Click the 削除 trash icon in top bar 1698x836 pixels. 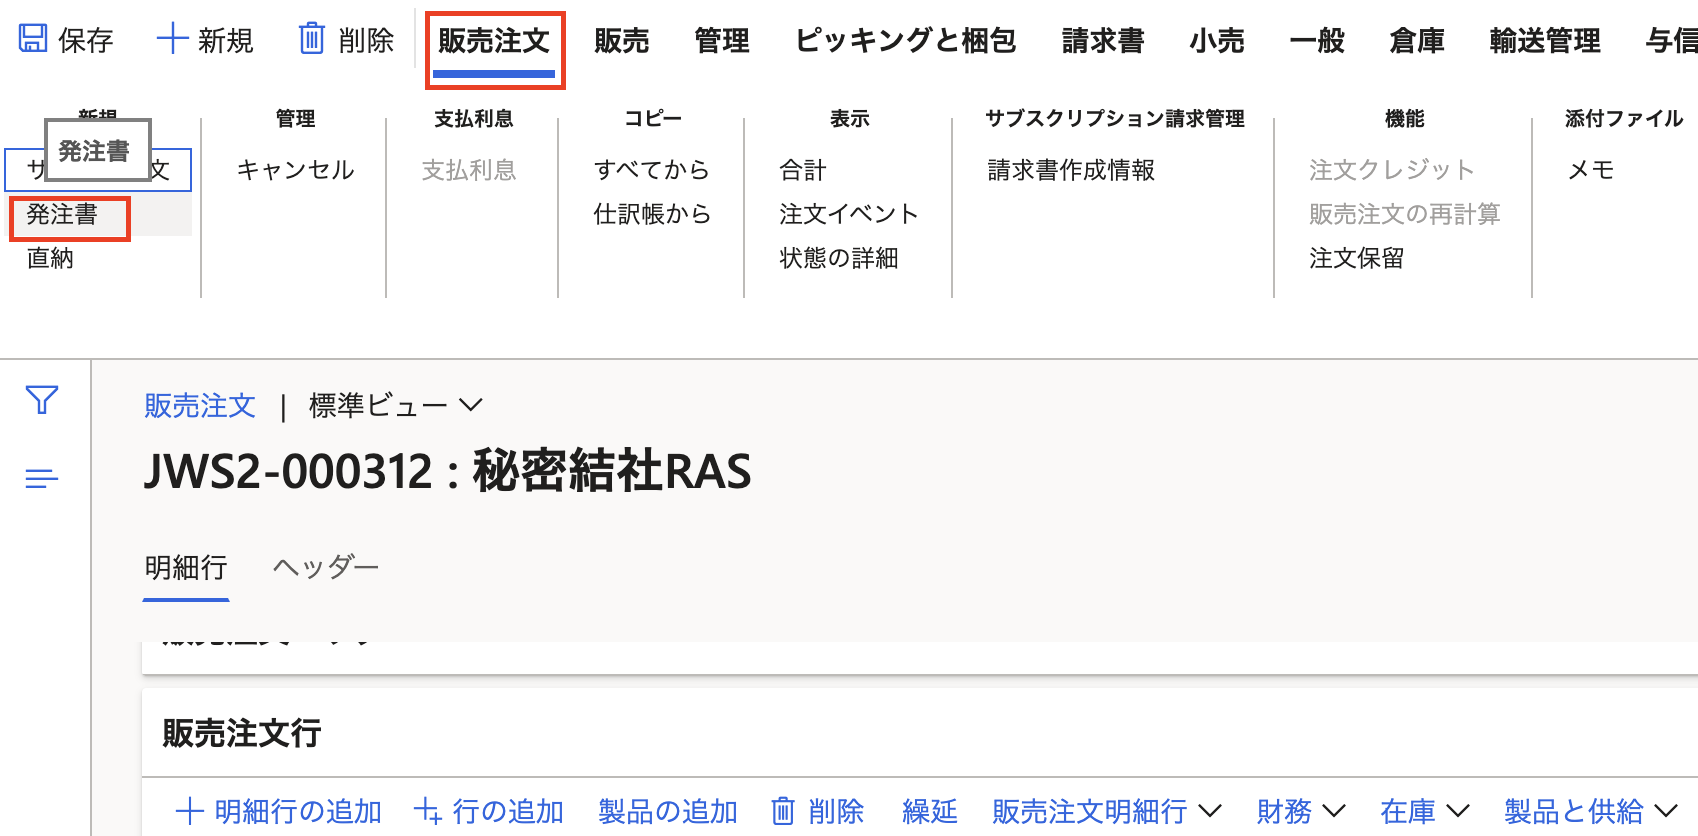(x=312, y=39)
